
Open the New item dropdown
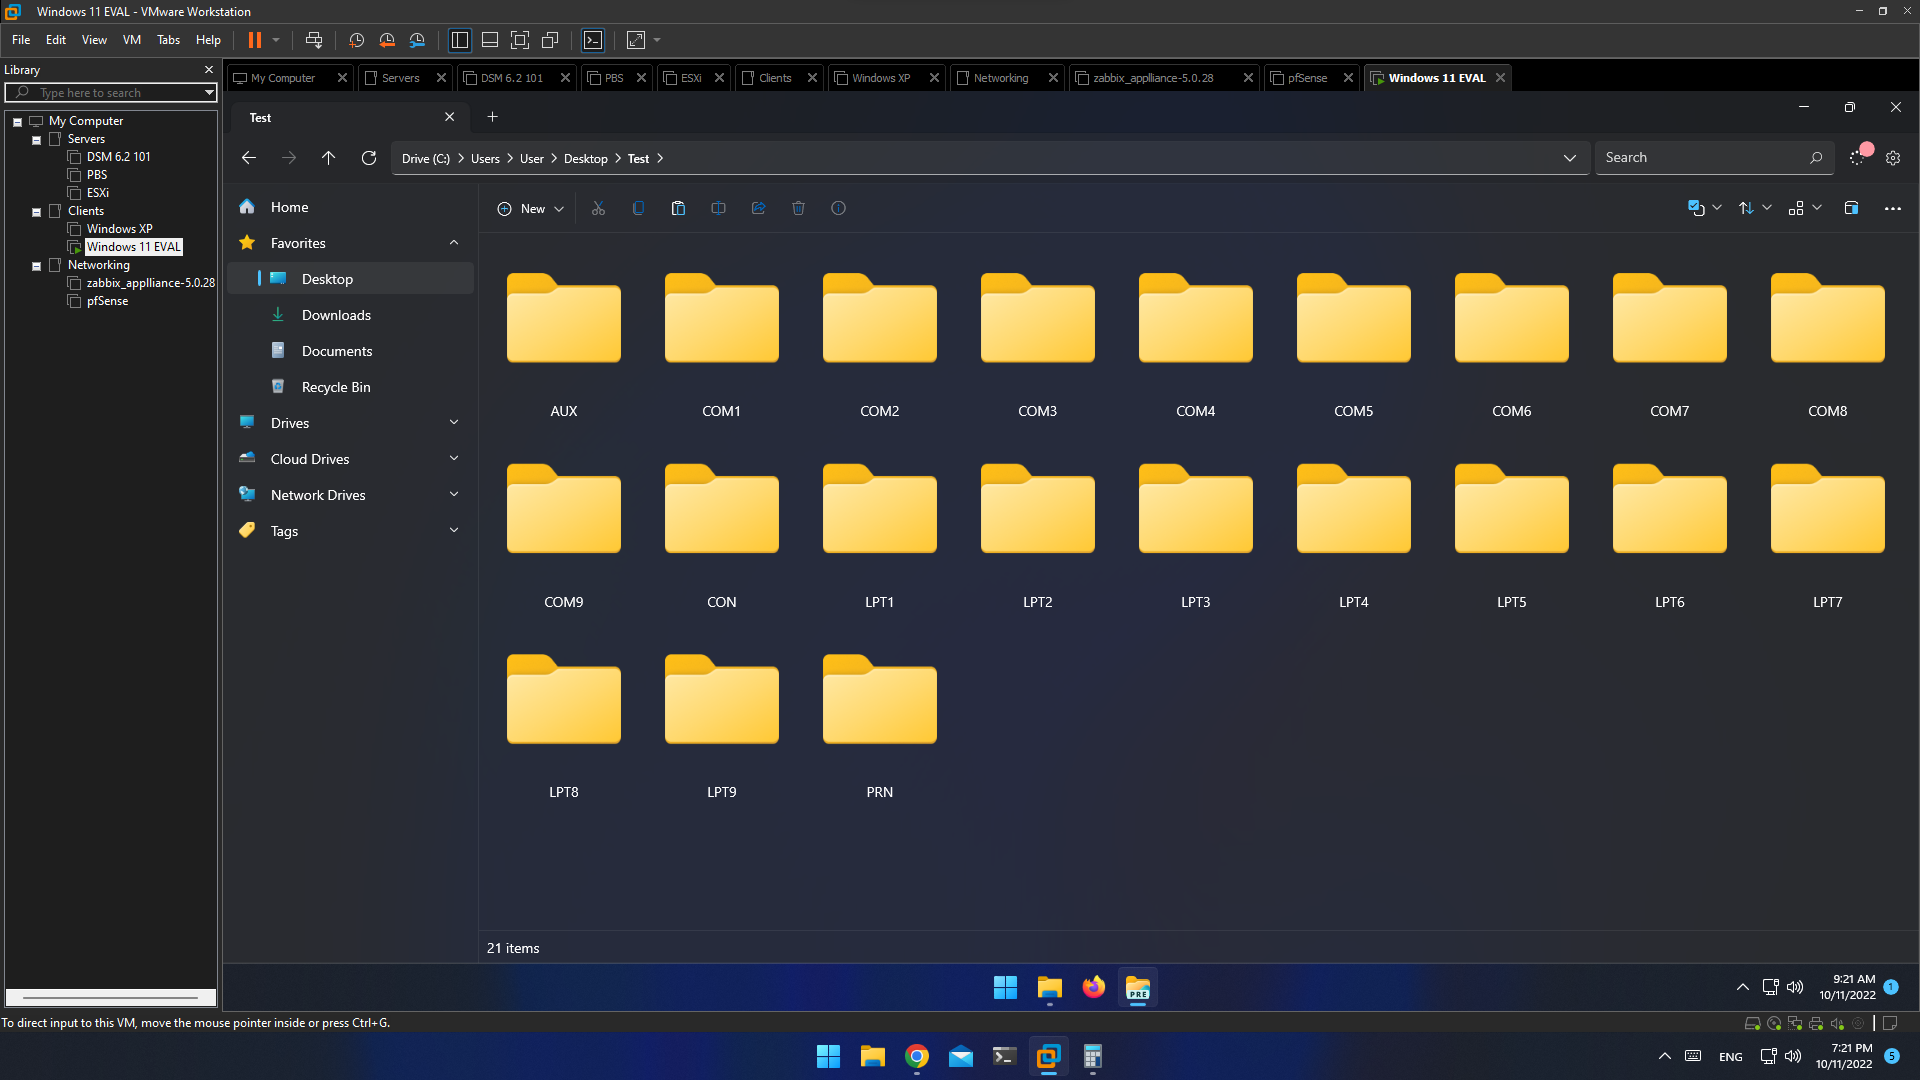[529, 208]
